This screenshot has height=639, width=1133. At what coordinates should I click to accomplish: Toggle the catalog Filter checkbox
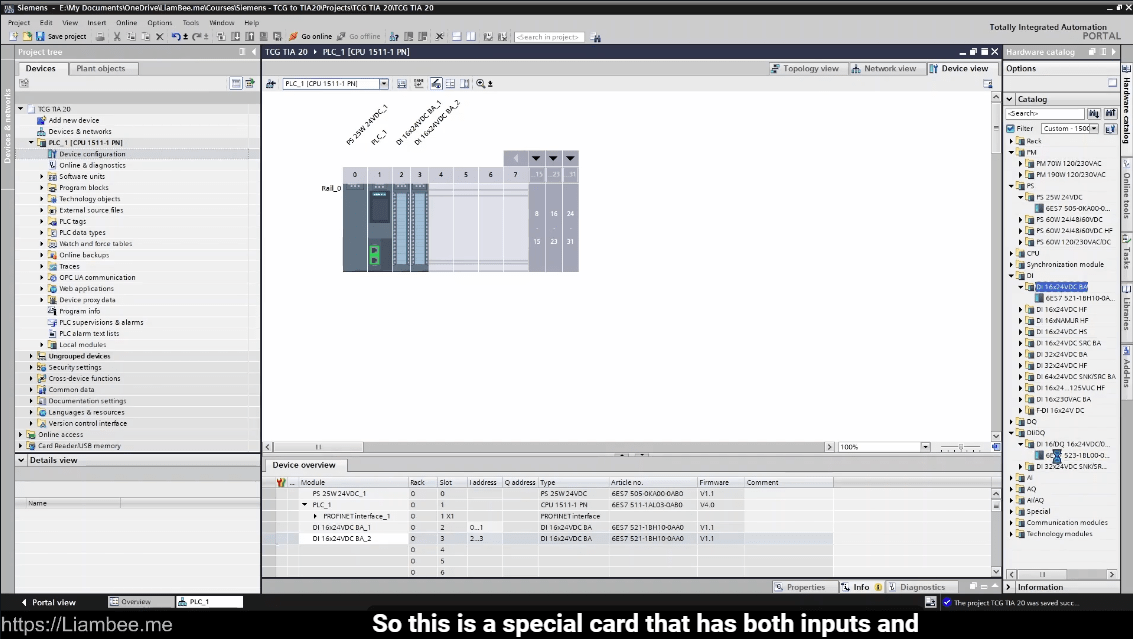(1011, 128)
